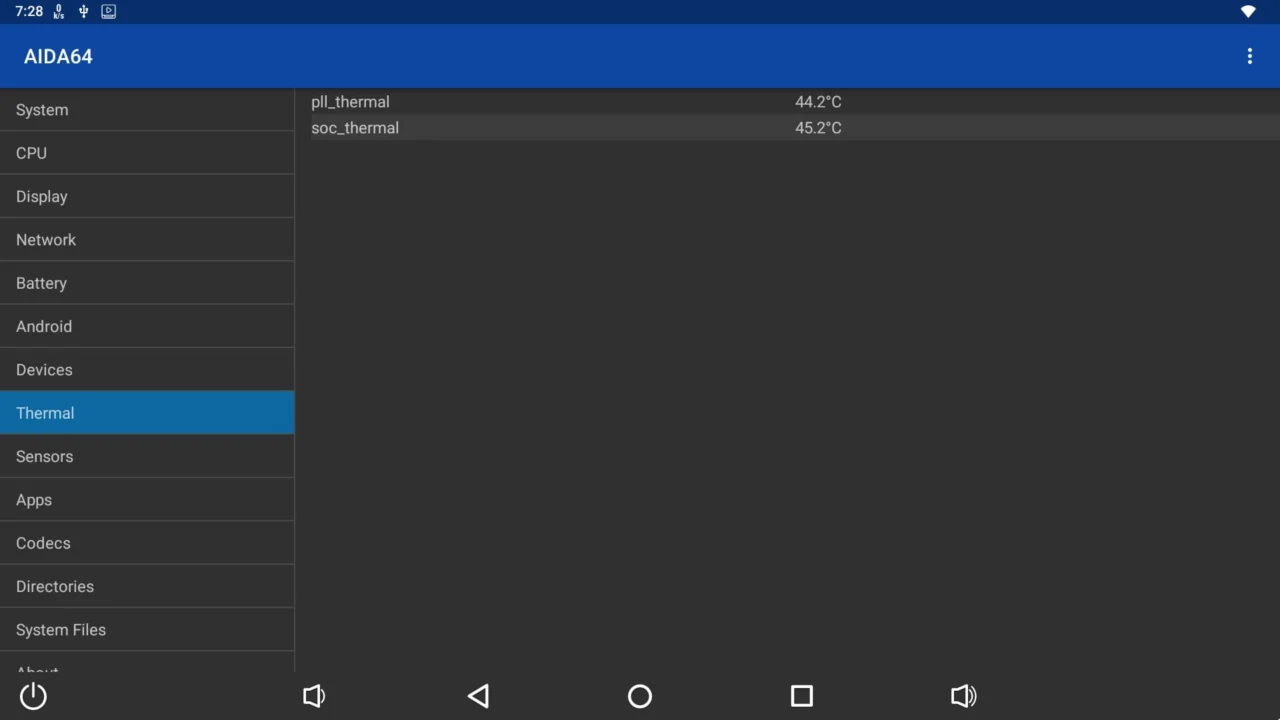Screen dimensions: 1280x720
Task: View the installed Apps list
Action: click(x=147, y=500)
